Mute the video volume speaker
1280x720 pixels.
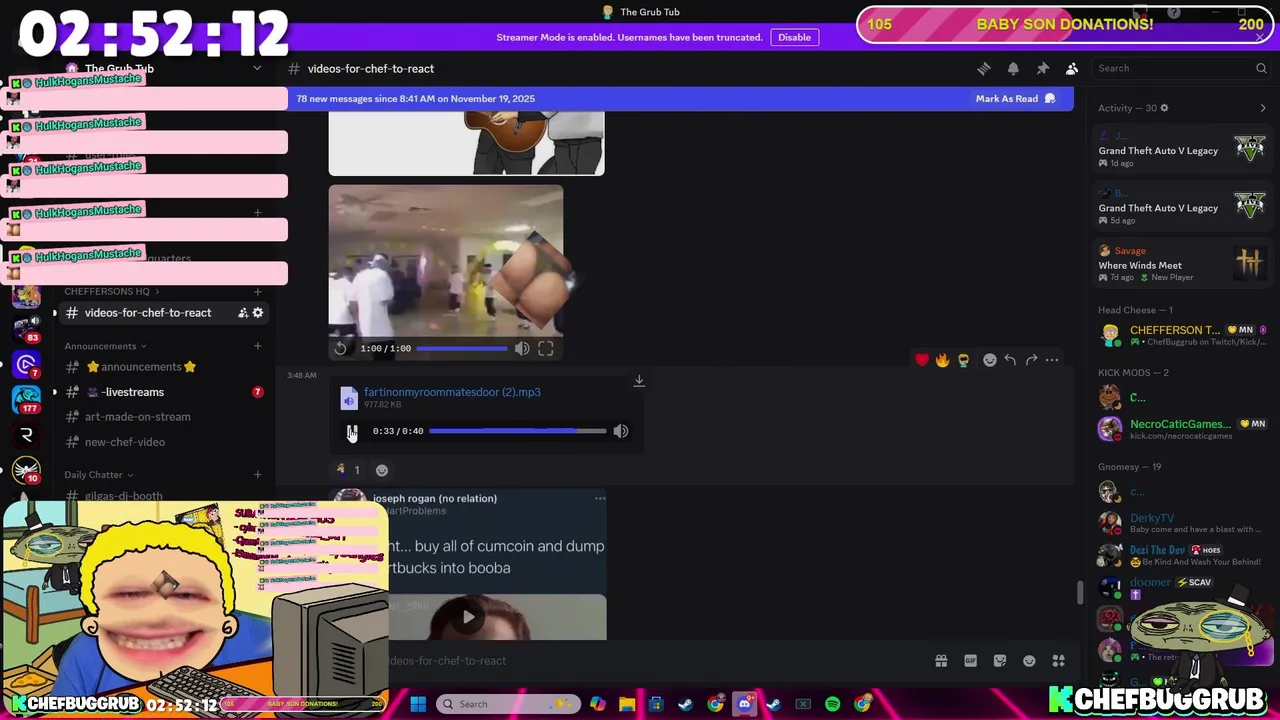point(522,348)
